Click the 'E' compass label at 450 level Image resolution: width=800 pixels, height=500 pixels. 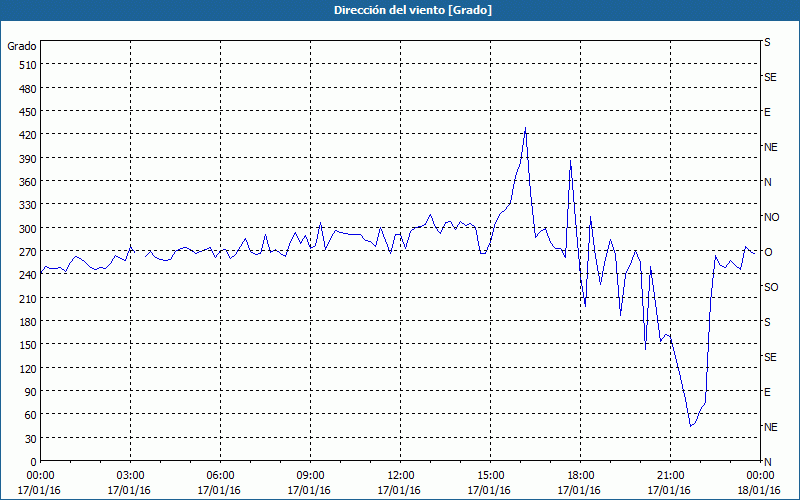pyautogui.click(x=767, y=112)
